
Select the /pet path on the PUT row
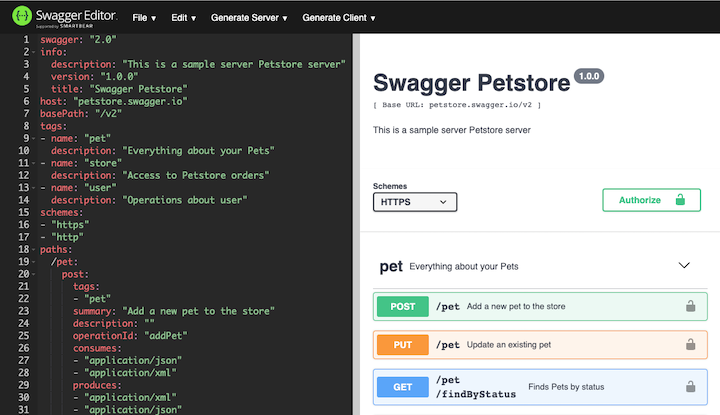(448, 345)
